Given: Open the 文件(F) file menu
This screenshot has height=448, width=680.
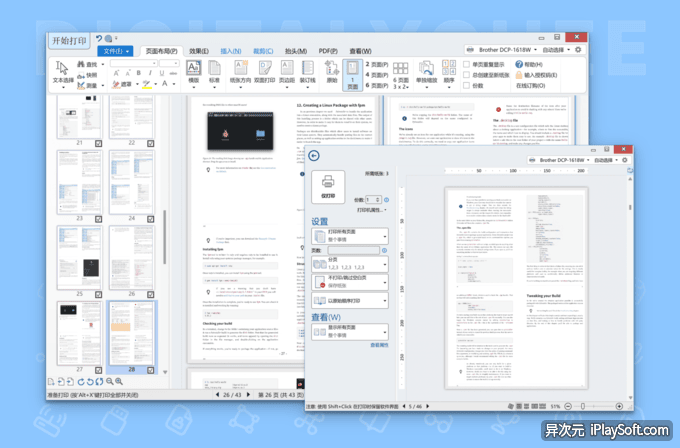Looking at the screenshot, I should coord(115,51).
